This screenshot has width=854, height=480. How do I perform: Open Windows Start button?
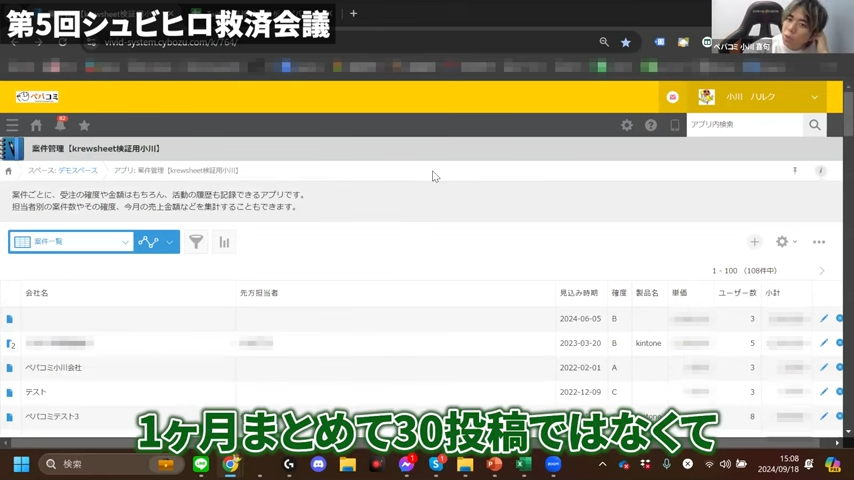pos(21,464)
